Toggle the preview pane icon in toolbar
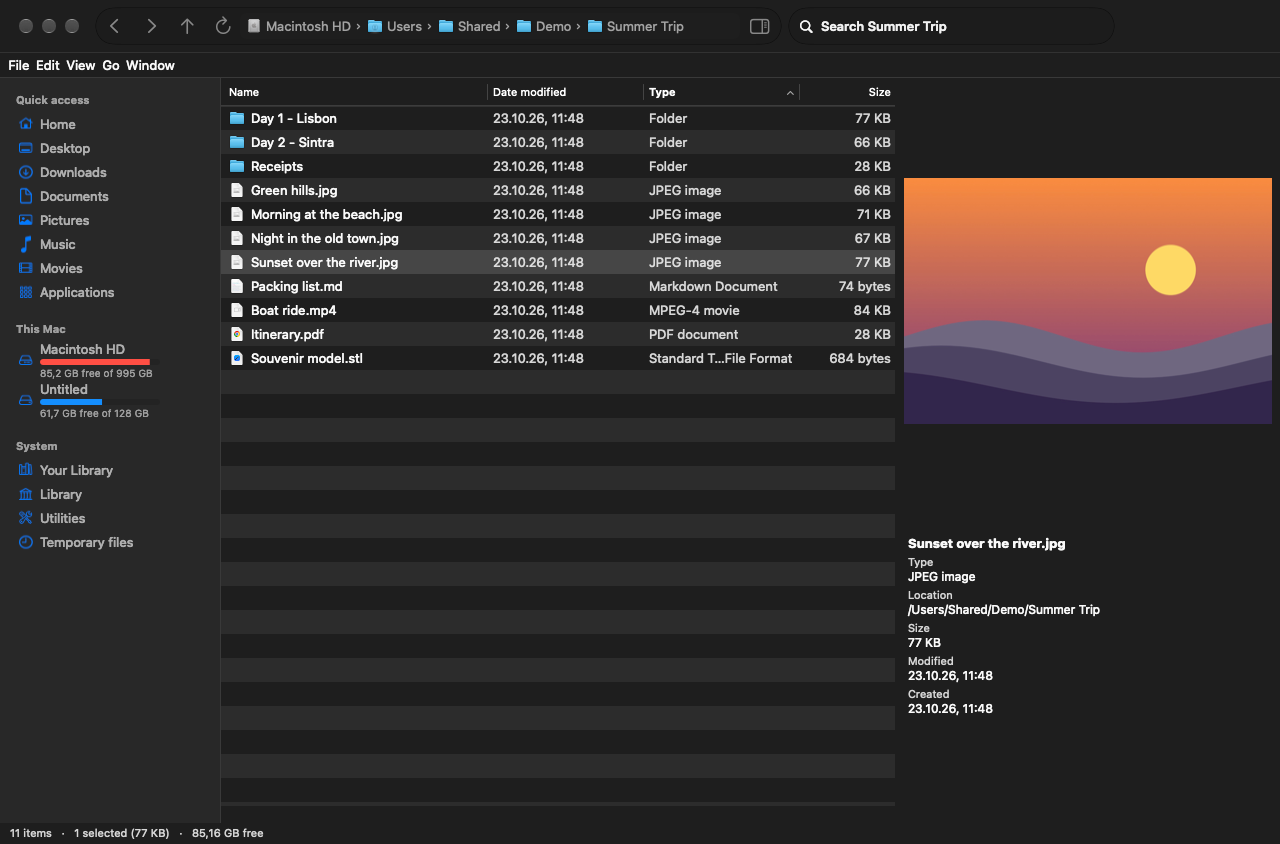 [x=760, y=26]
